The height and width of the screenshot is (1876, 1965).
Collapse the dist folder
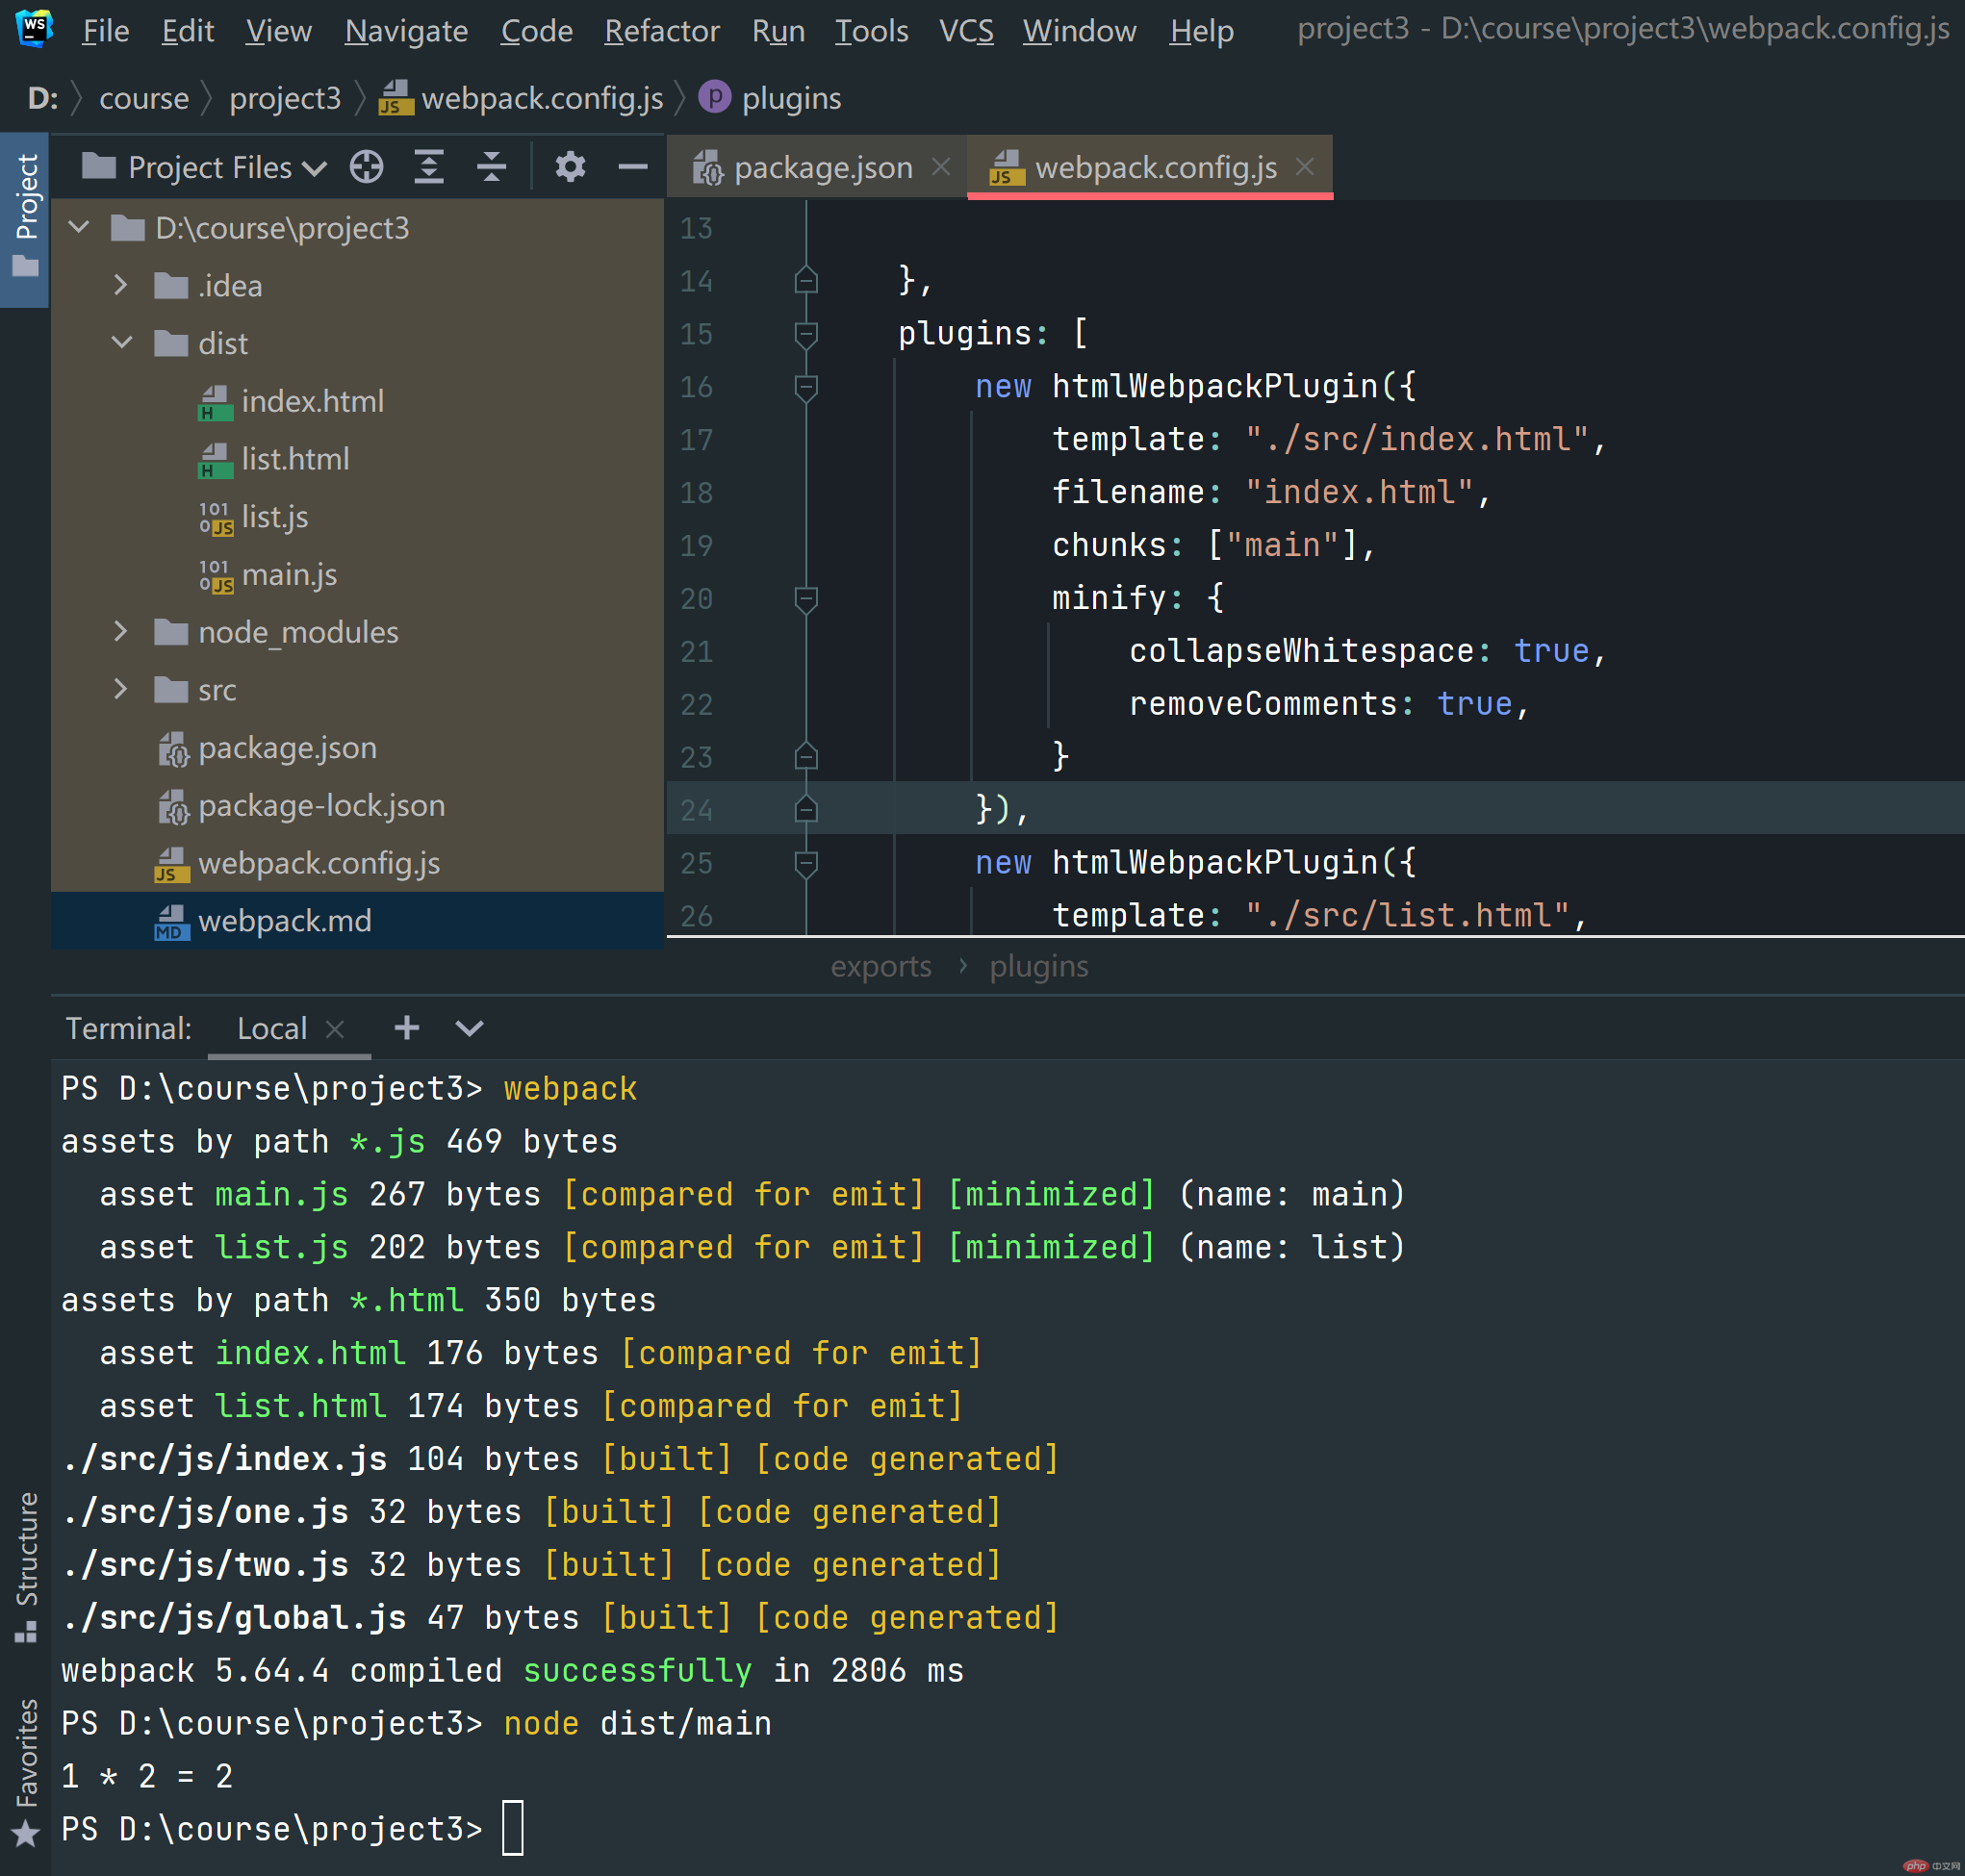click(x=121, y=343)
